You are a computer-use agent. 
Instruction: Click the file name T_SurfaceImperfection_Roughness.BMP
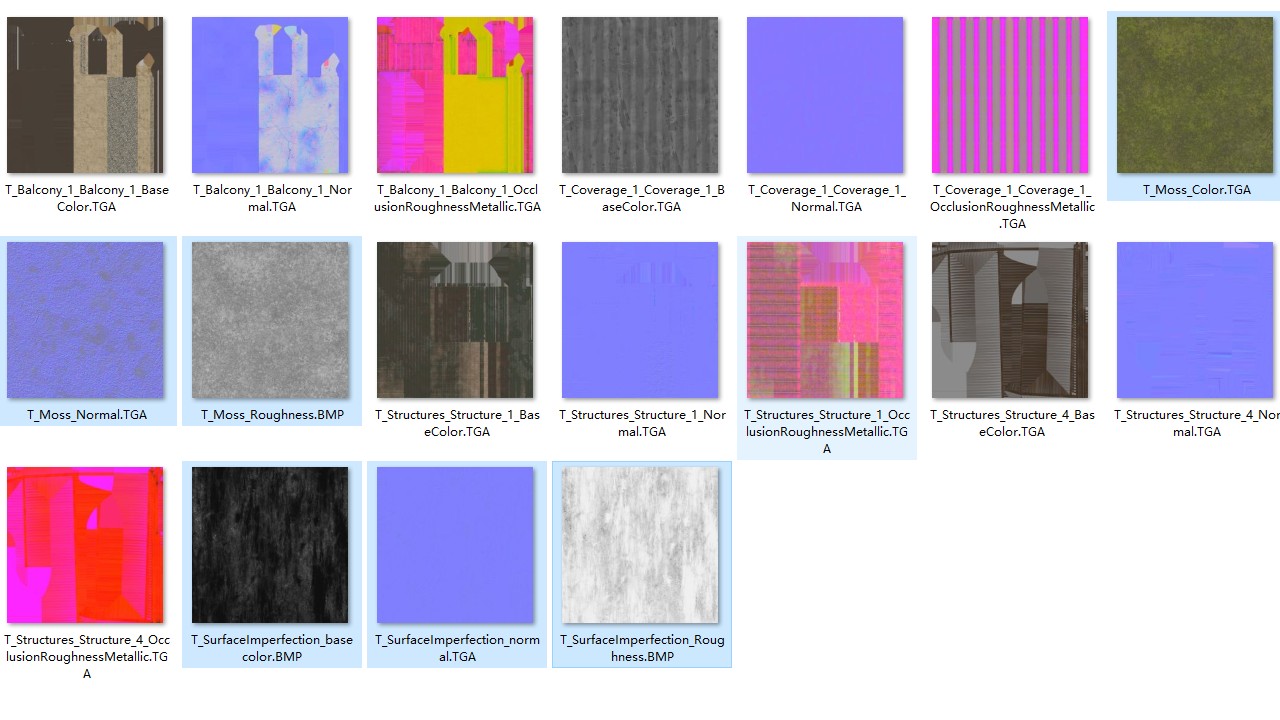[642, 648]
